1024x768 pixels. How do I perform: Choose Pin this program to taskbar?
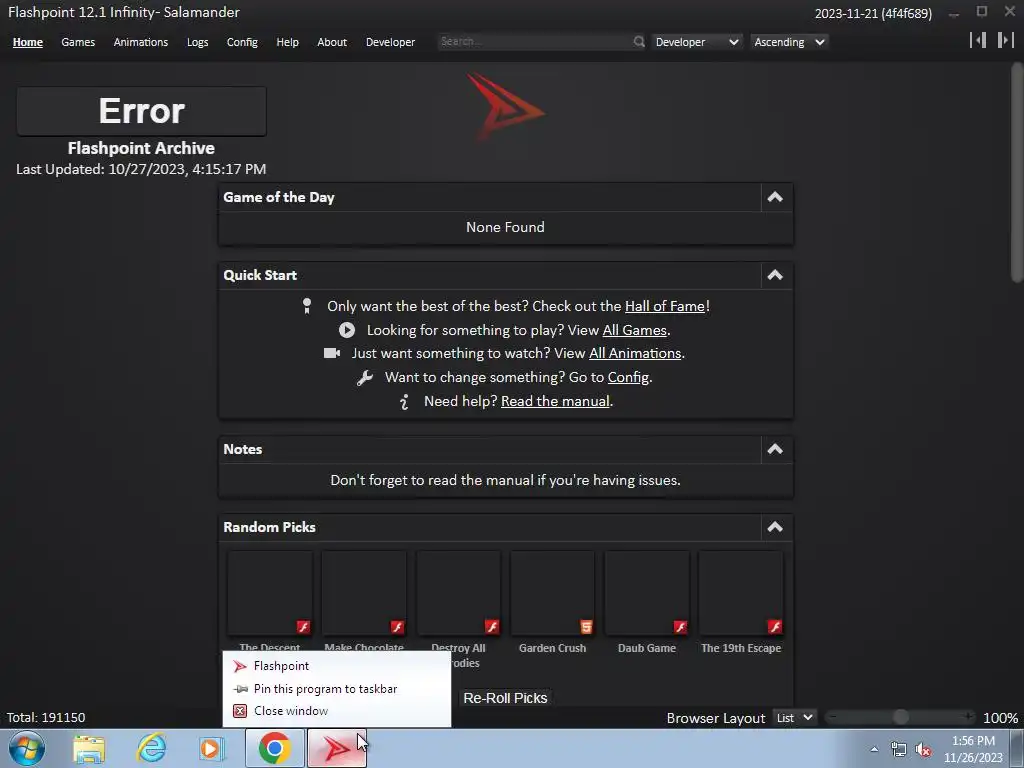pos(336,689)
